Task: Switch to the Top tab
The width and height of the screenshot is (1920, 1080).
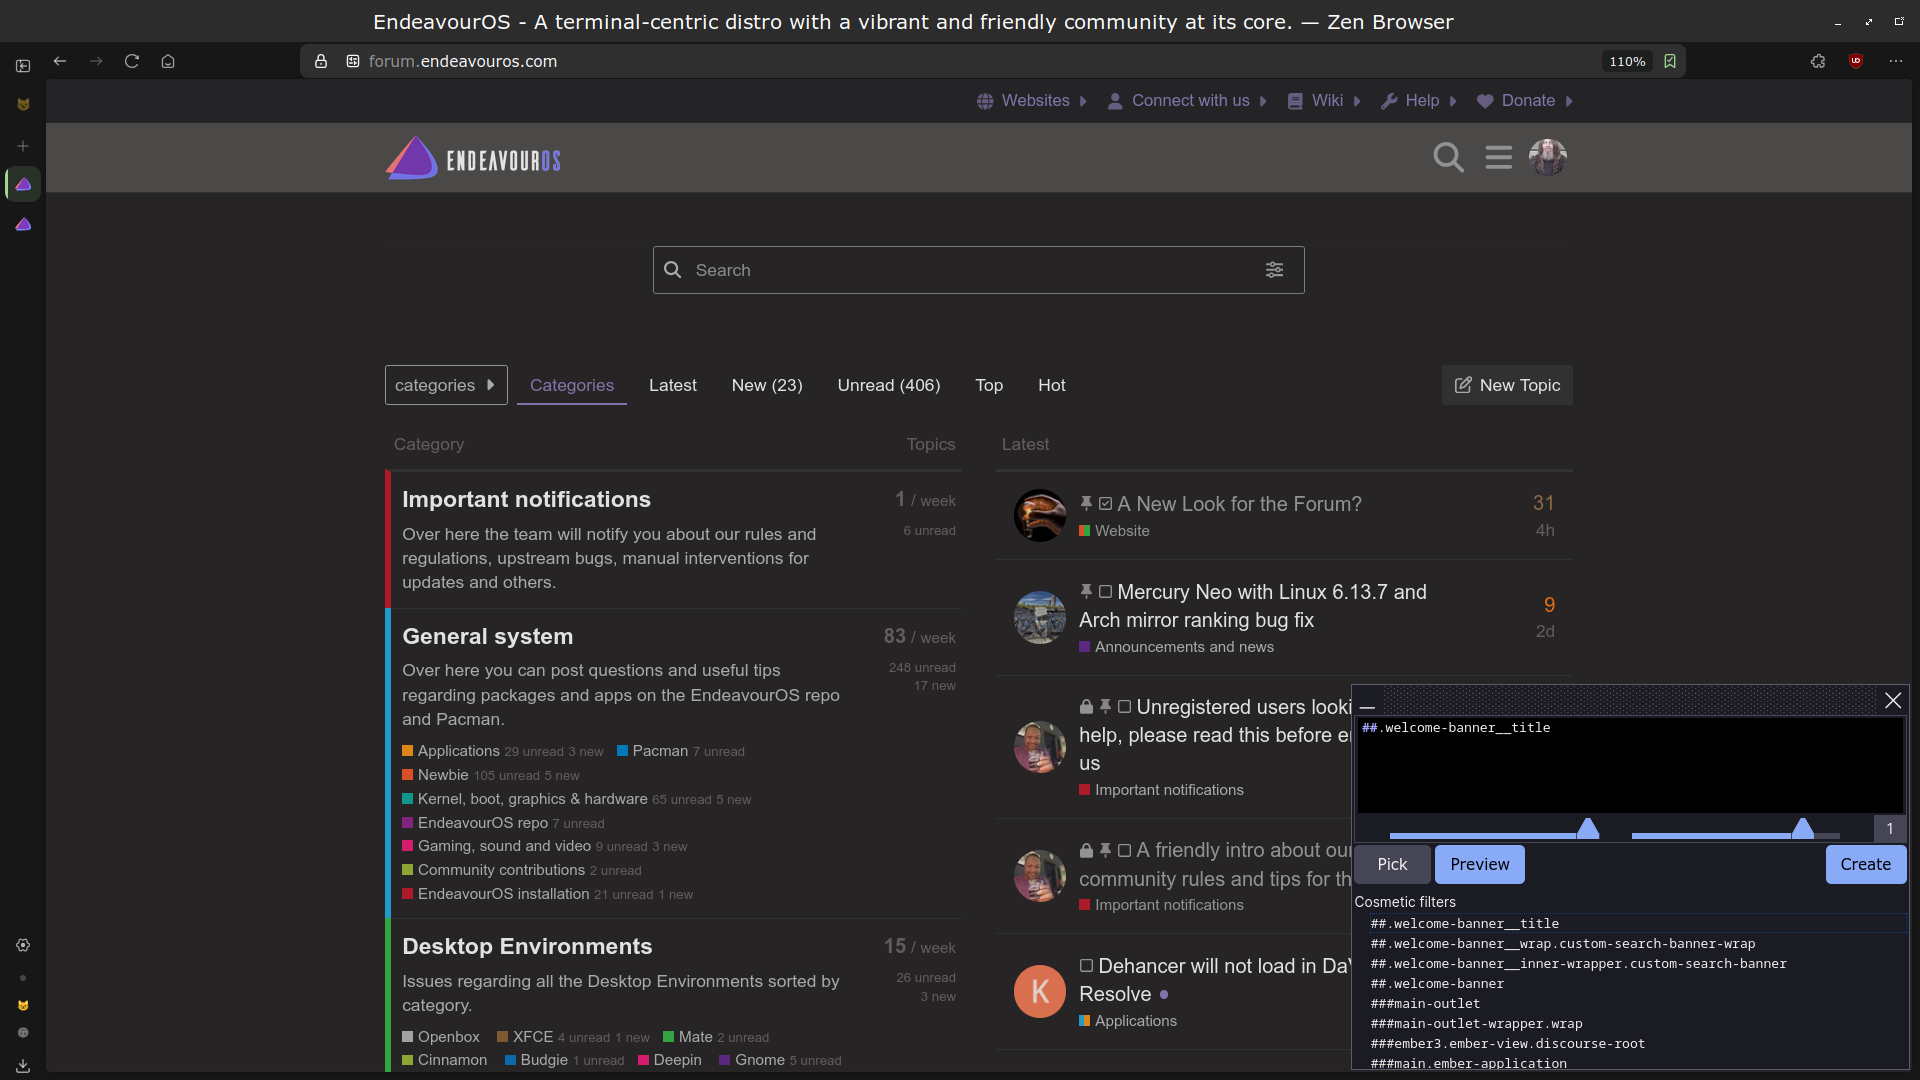Action: tap(989, 385)
